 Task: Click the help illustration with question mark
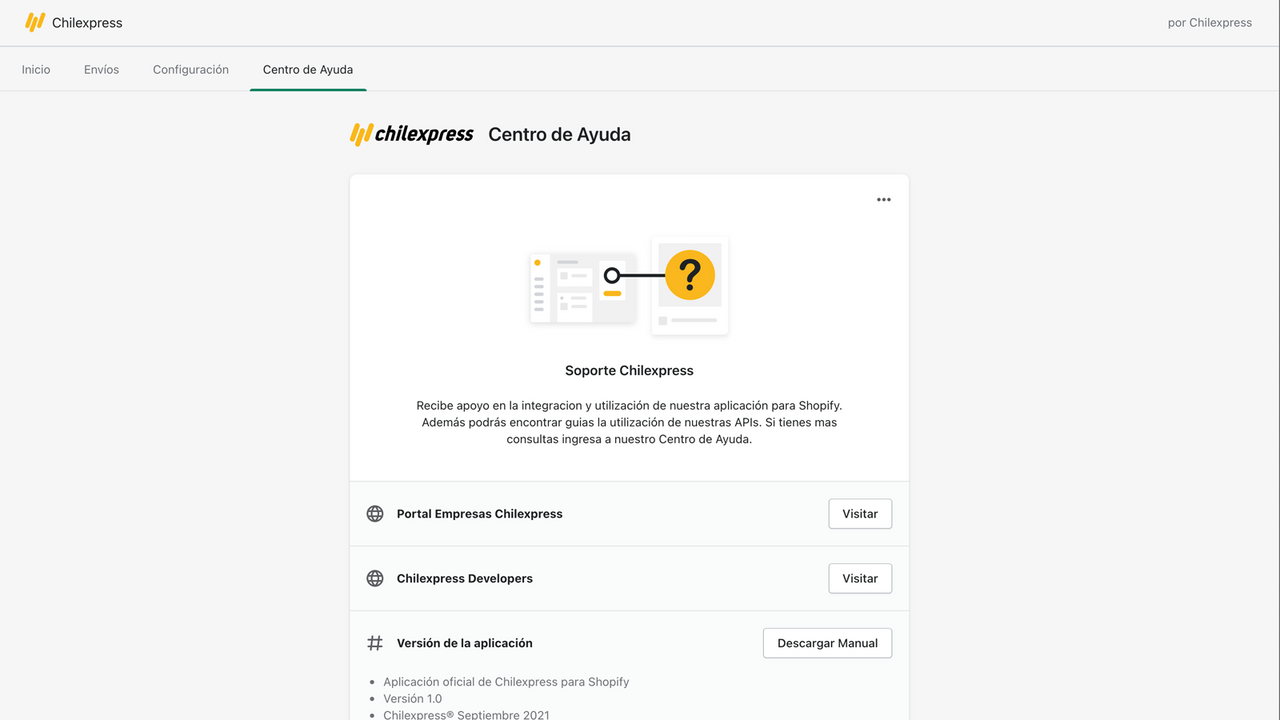pos(629,286)
